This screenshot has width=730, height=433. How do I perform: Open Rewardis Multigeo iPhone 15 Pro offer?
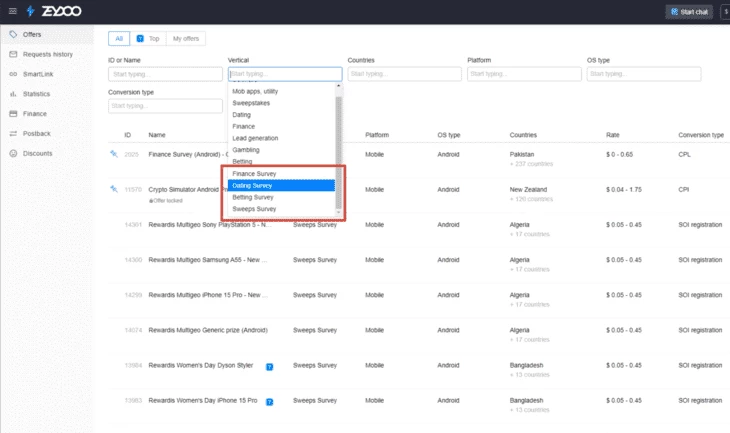(x=208, y=295)
